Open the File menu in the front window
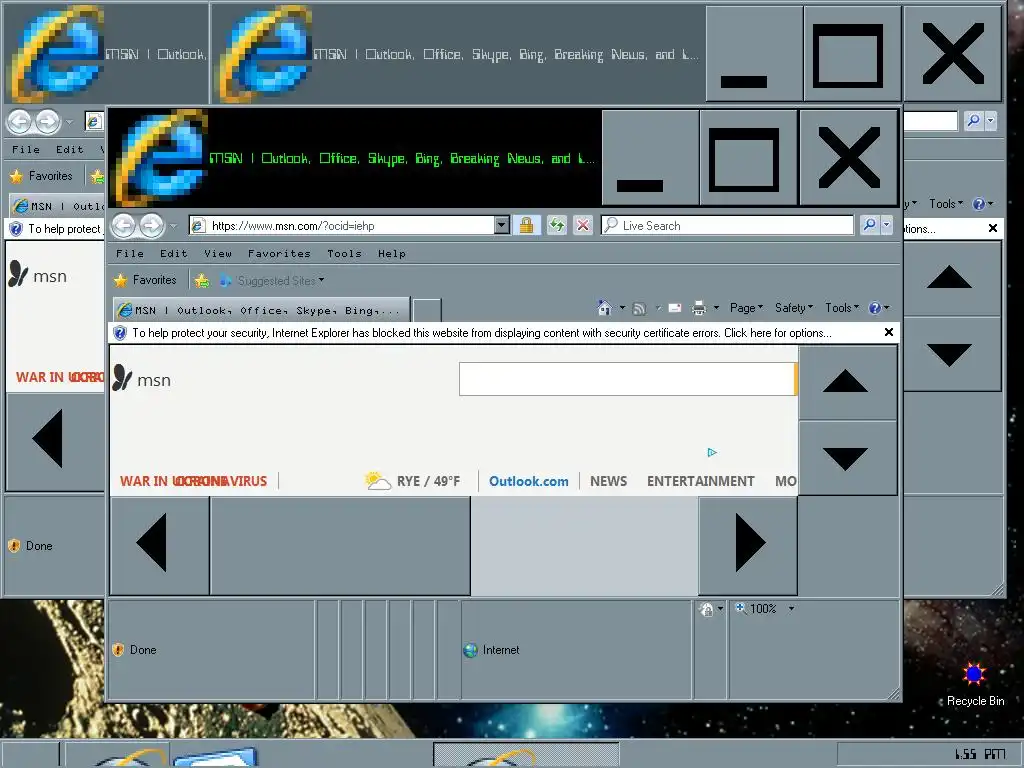Viewport: 1024px width, 768px height. [x=130, y=253]
